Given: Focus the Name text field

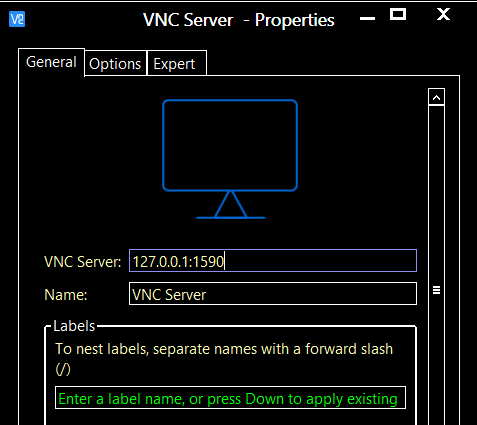Looking at the screenshot, I should tap(273, 294).
